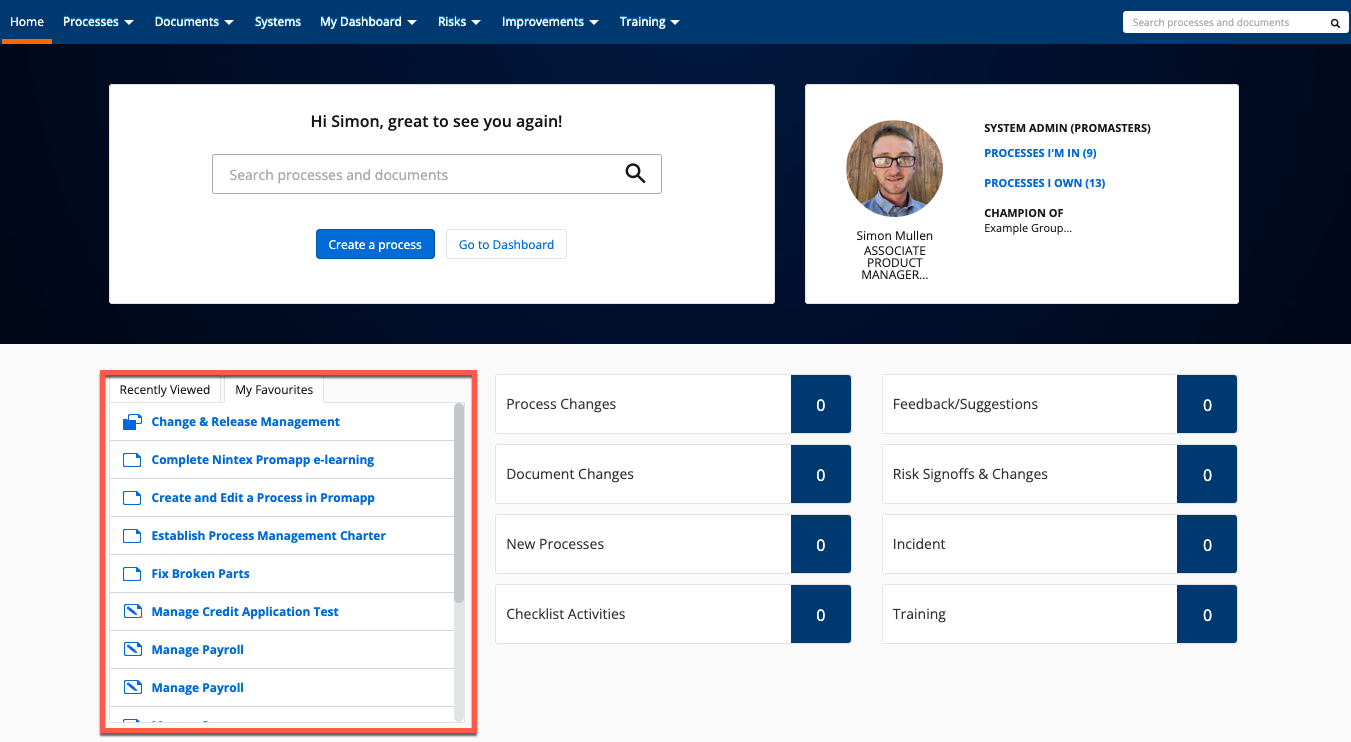The image size is (1351, 742).
Task: Open the Document Changes tile
Action: click(x=673, y=474)
